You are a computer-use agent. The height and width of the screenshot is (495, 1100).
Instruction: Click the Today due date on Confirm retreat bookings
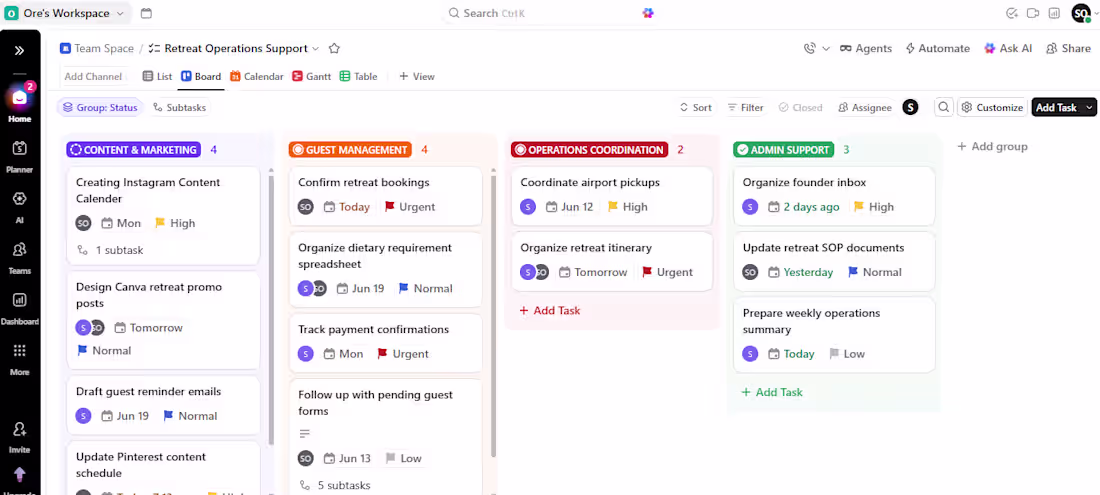click(x=347, y=207)
